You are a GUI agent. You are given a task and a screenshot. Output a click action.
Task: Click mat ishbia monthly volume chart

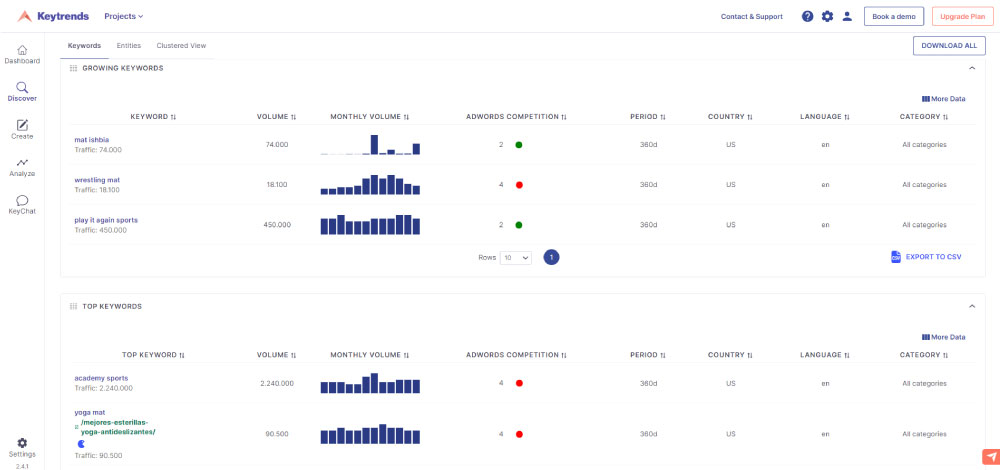pyautogui.click(x=370, y=145)
